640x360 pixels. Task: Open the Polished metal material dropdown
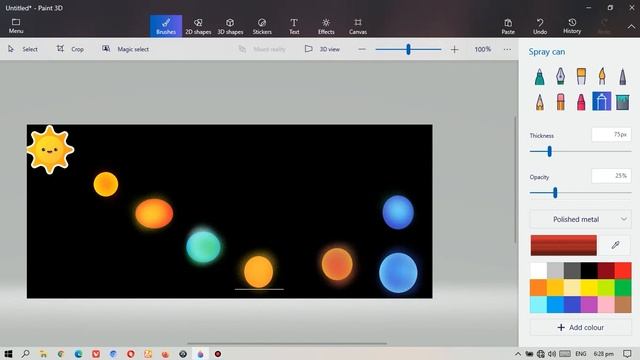coord(580,219)
